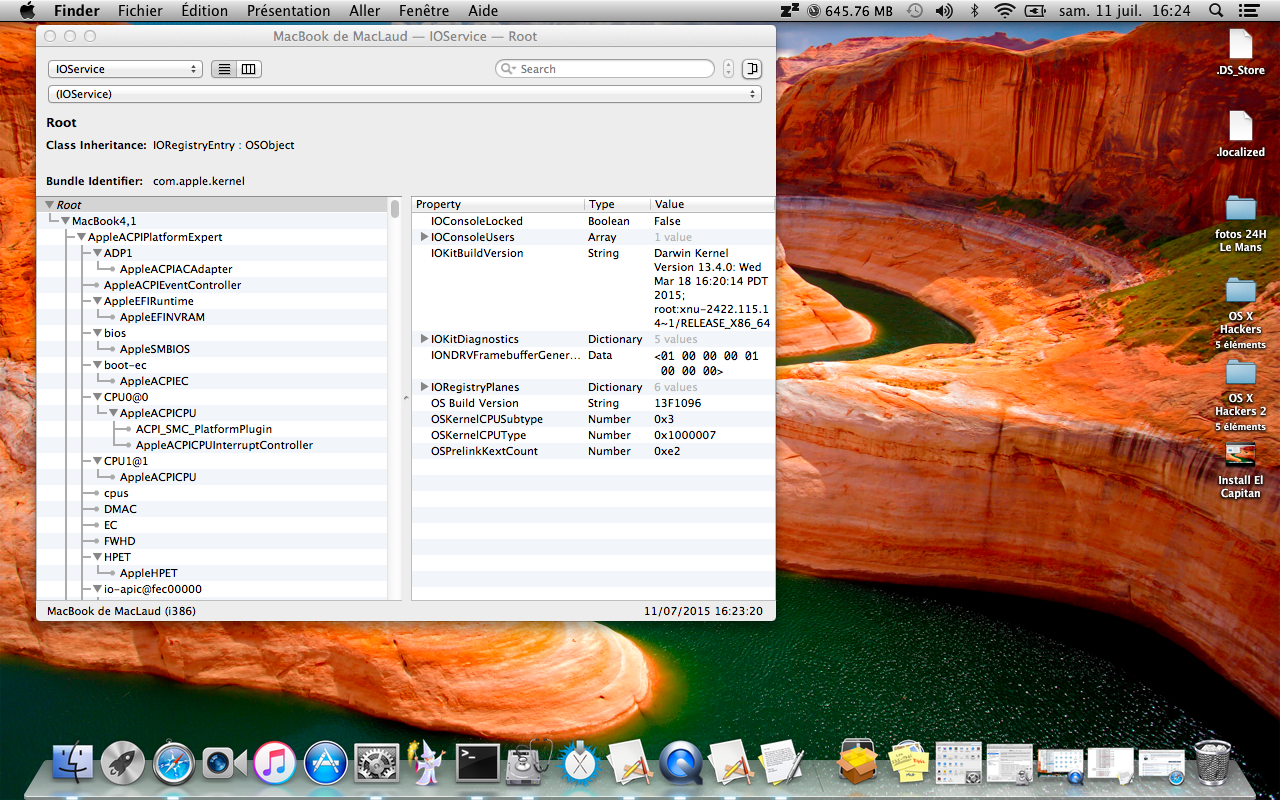This screenshot has width=1280, height=800.
Task: Select the fotos 24H Le Mans folder
Action: point(1240,208)
